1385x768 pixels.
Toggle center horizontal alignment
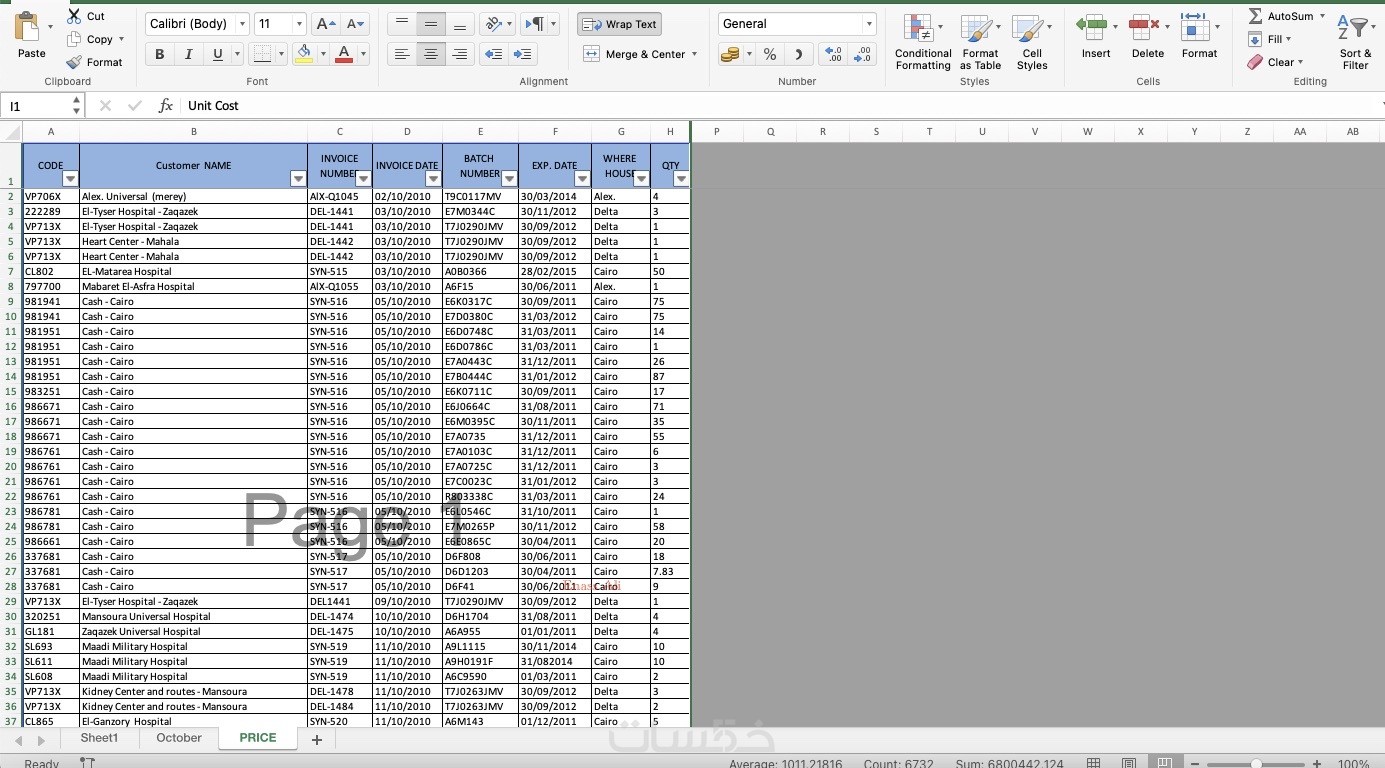pos(431,54)
